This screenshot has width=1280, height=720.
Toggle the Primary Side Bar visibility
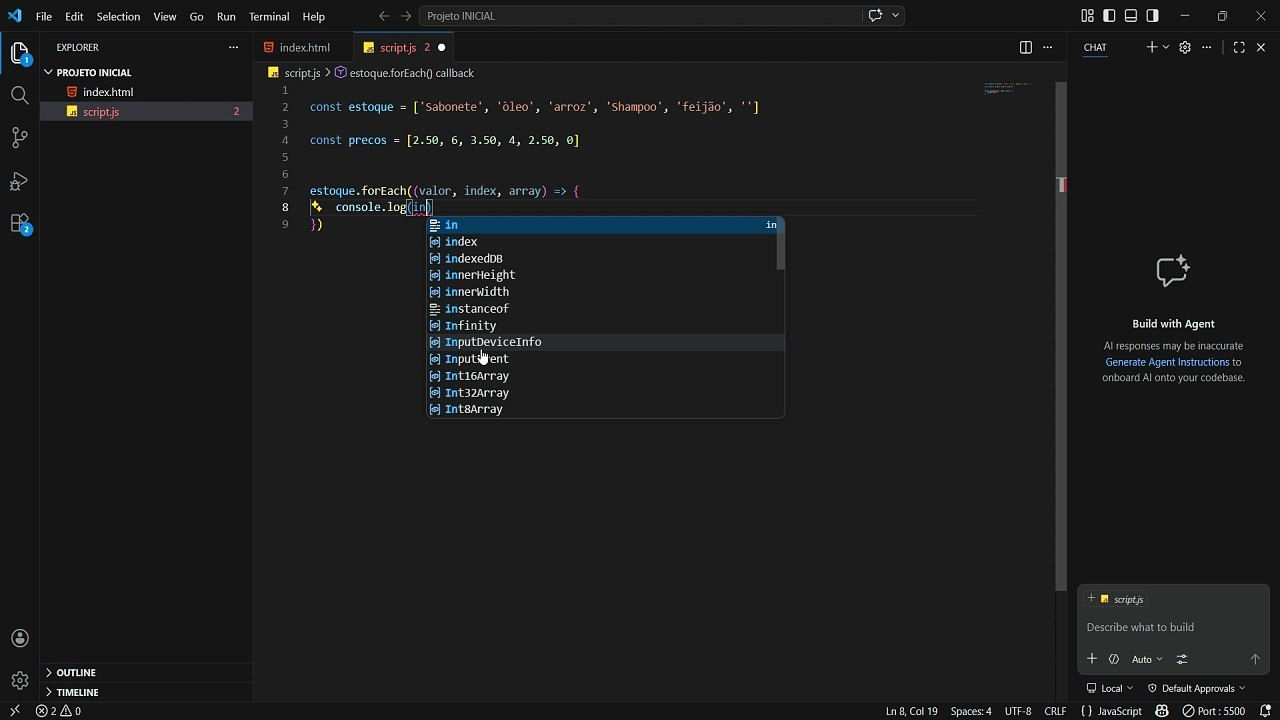[x=1109, y=16]
